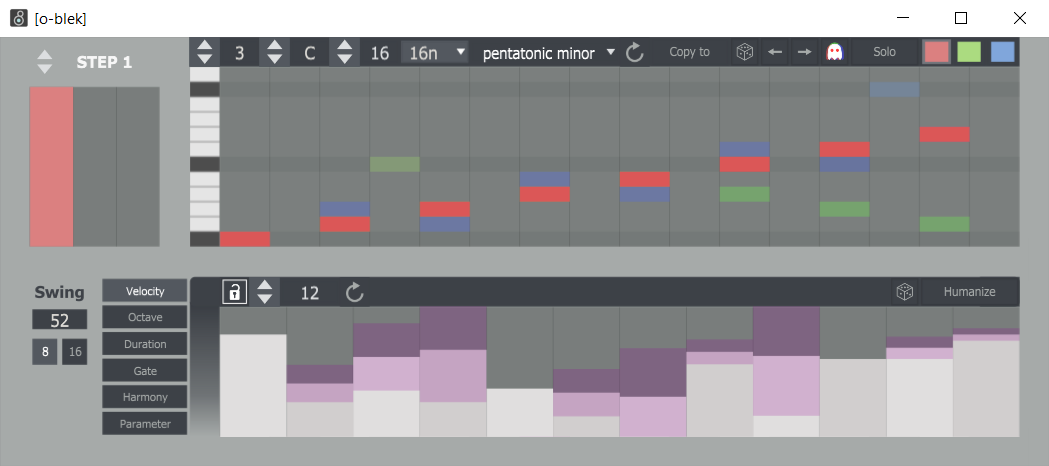Click the reset icon in the velocity toolbar

click(x=355, y=292)
